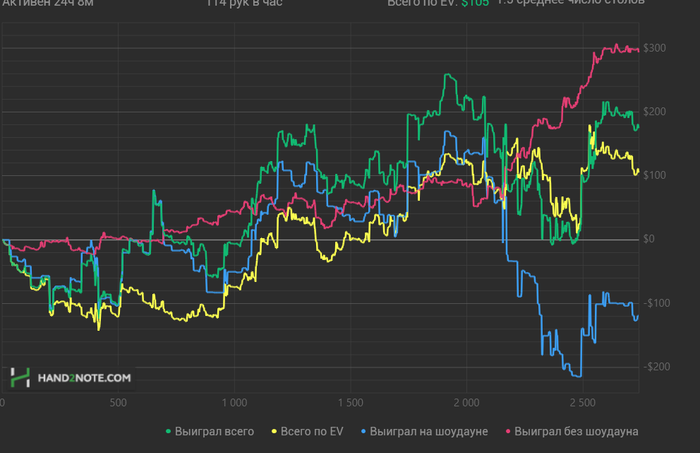Hide the Выиграл без шоудауна series label
The height and width of the screenshot is (453, 700).
tap(576, 432)
